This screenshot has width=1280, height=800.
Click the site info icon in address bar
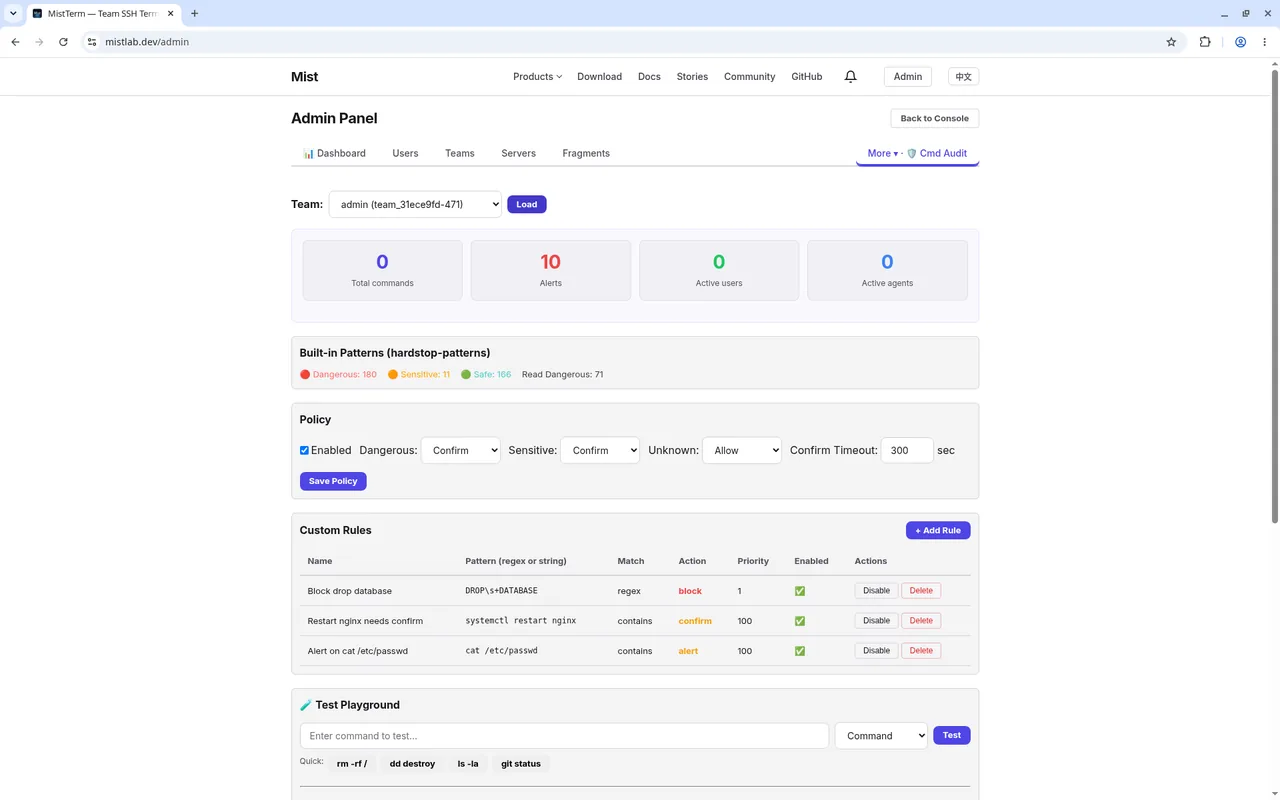click(91, 42)
